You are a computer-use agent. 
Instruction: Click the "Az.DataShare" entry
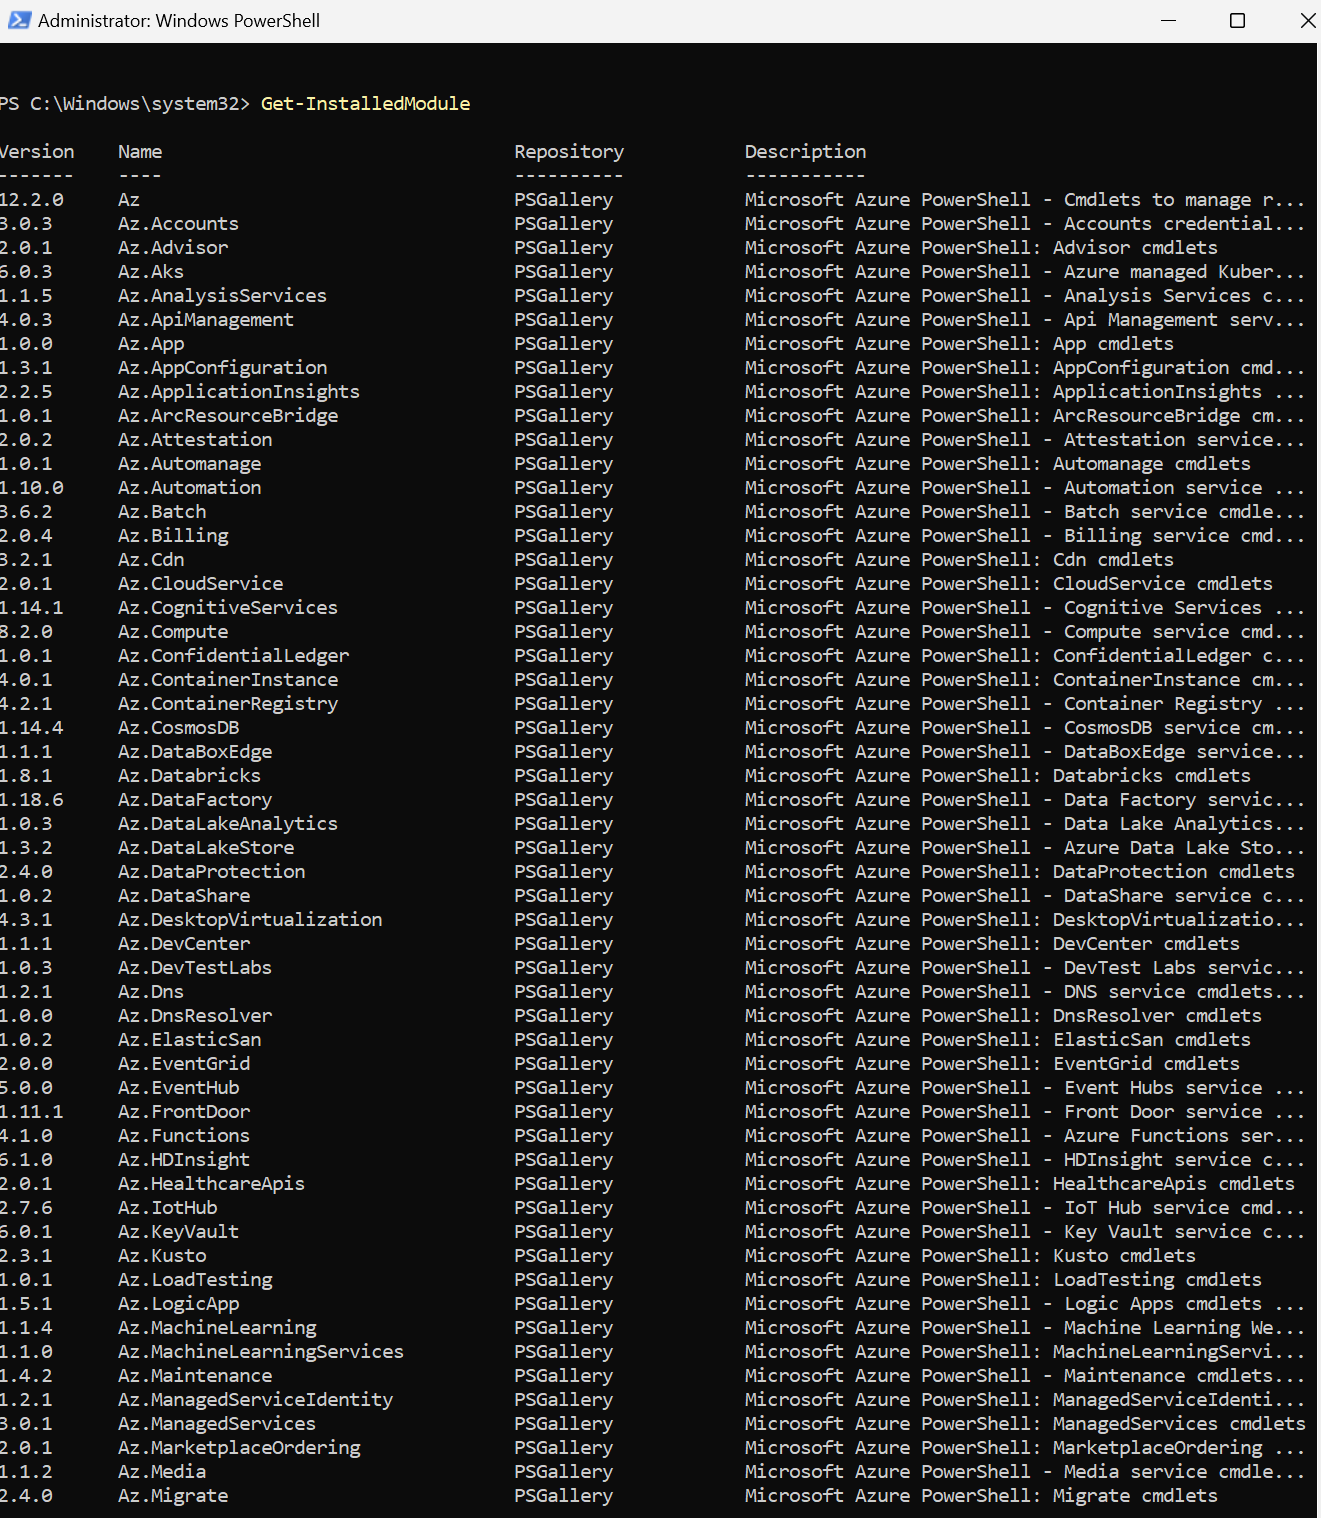[184, 896]
